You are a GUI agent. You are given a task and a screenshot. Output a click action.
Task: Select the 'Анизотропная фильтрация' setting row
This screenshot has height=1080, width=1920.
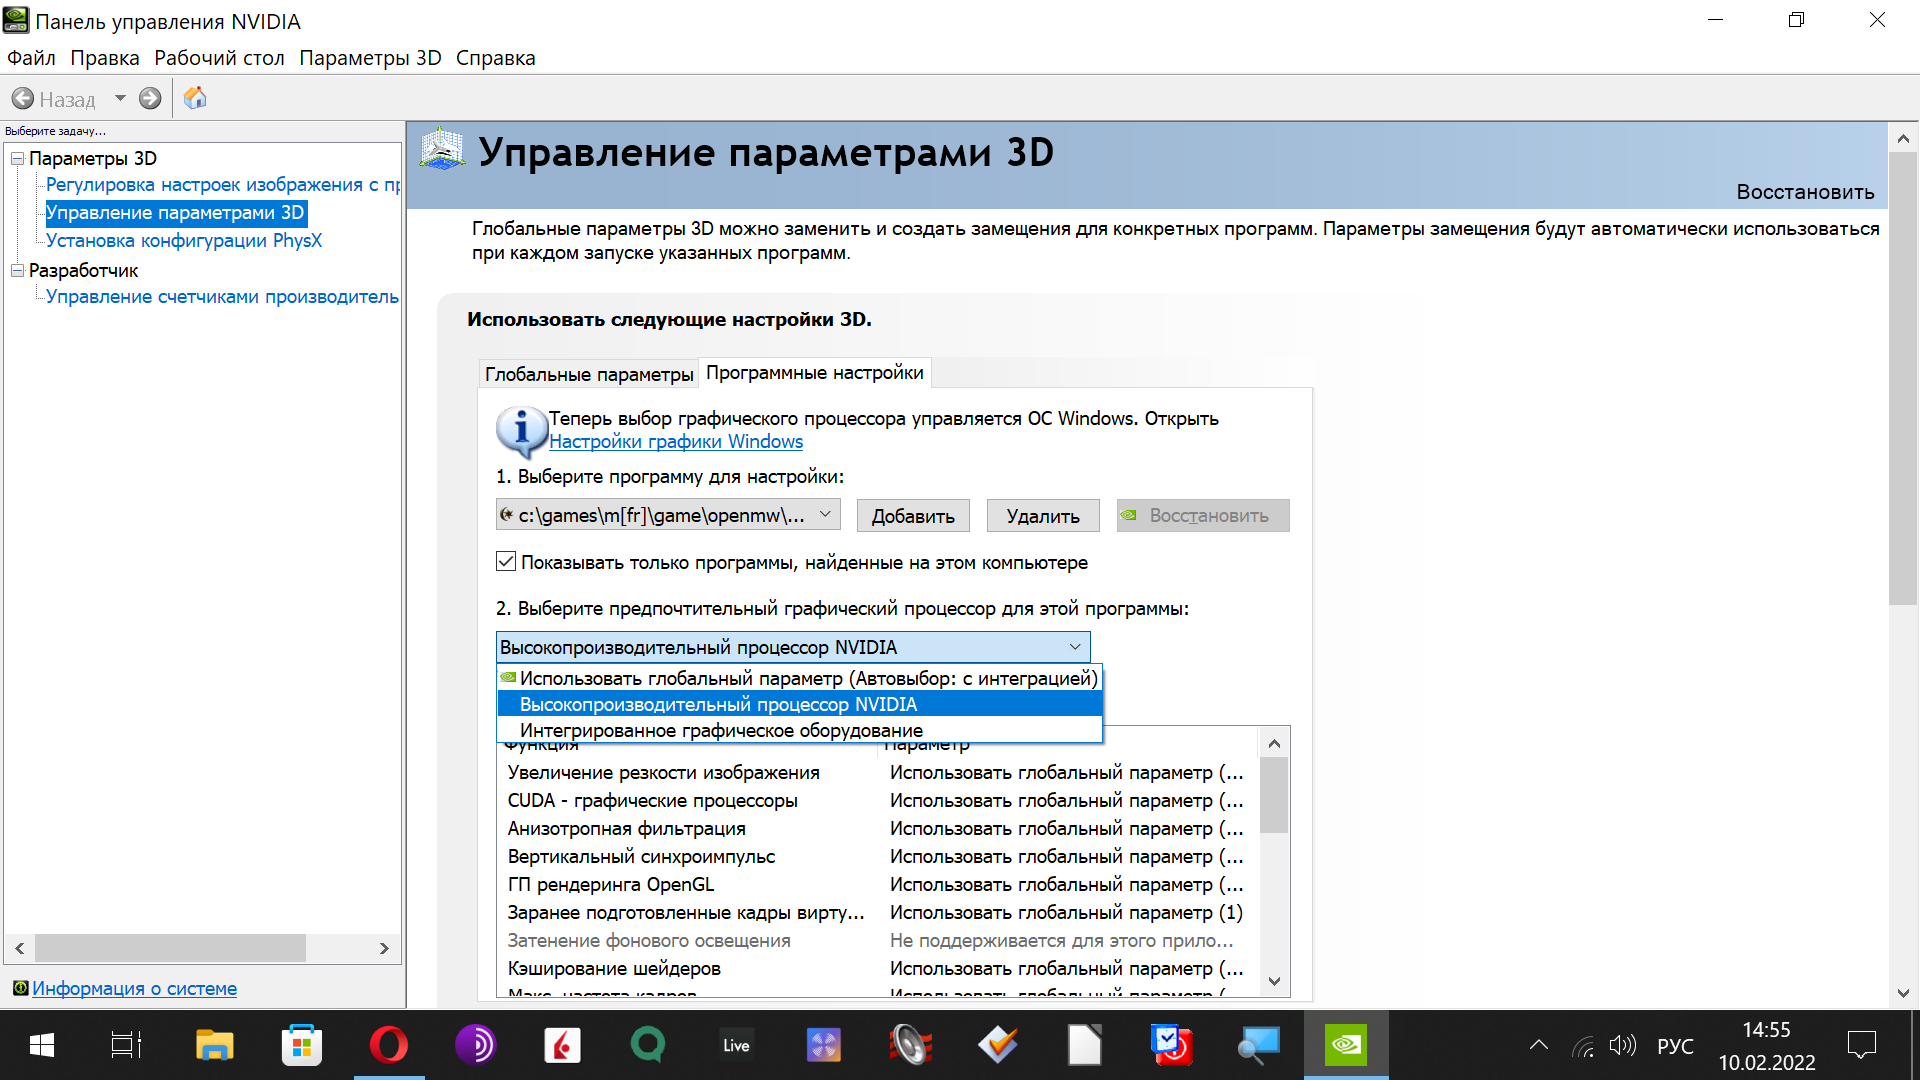[x=876, y=829]
